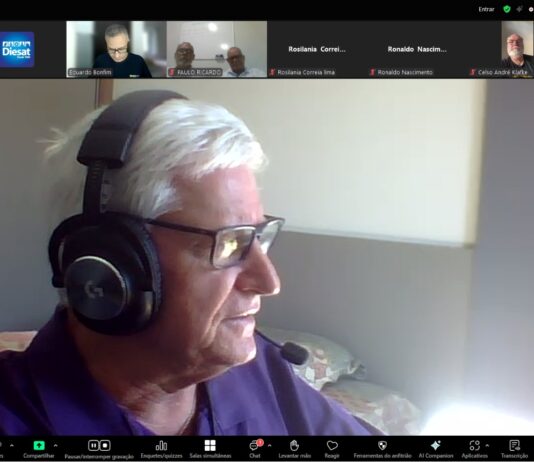Stop the recording with the stop icon

point(105,445)
